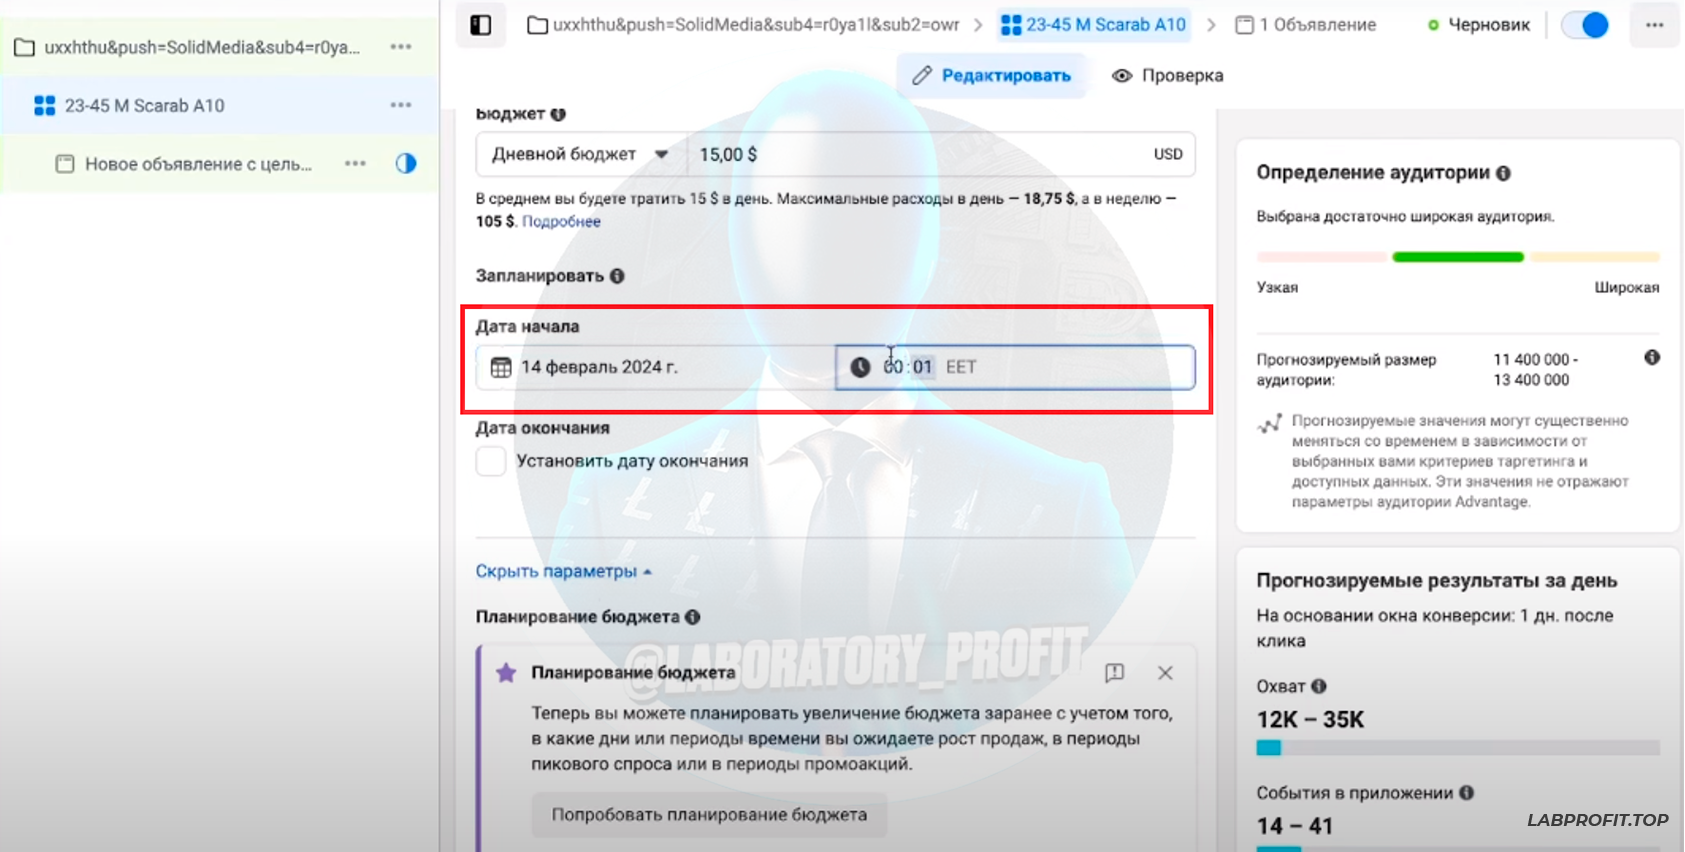Click the calendar icon in start date
The width and height of the screenshot is (1685, 852).
(501, 367)
